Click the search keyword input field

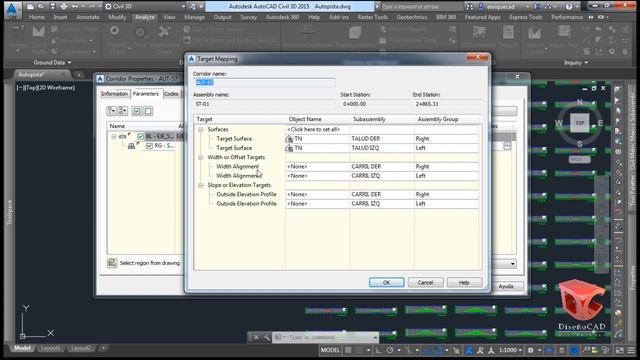coord(421,7)
